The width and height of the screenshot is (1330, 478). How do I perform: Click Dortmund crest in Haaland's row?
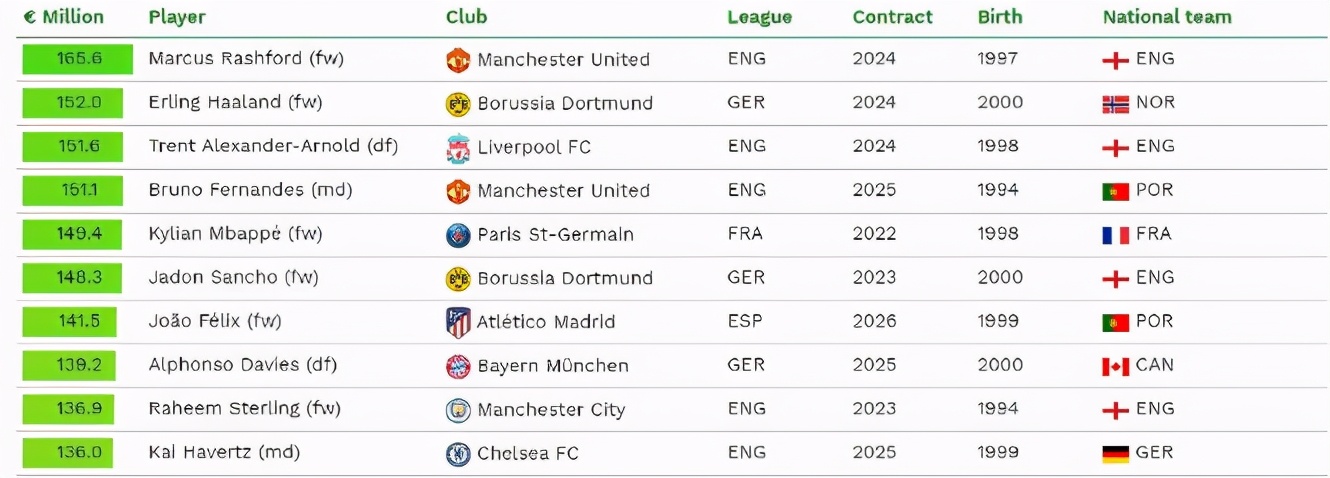(x=457, y=103)
